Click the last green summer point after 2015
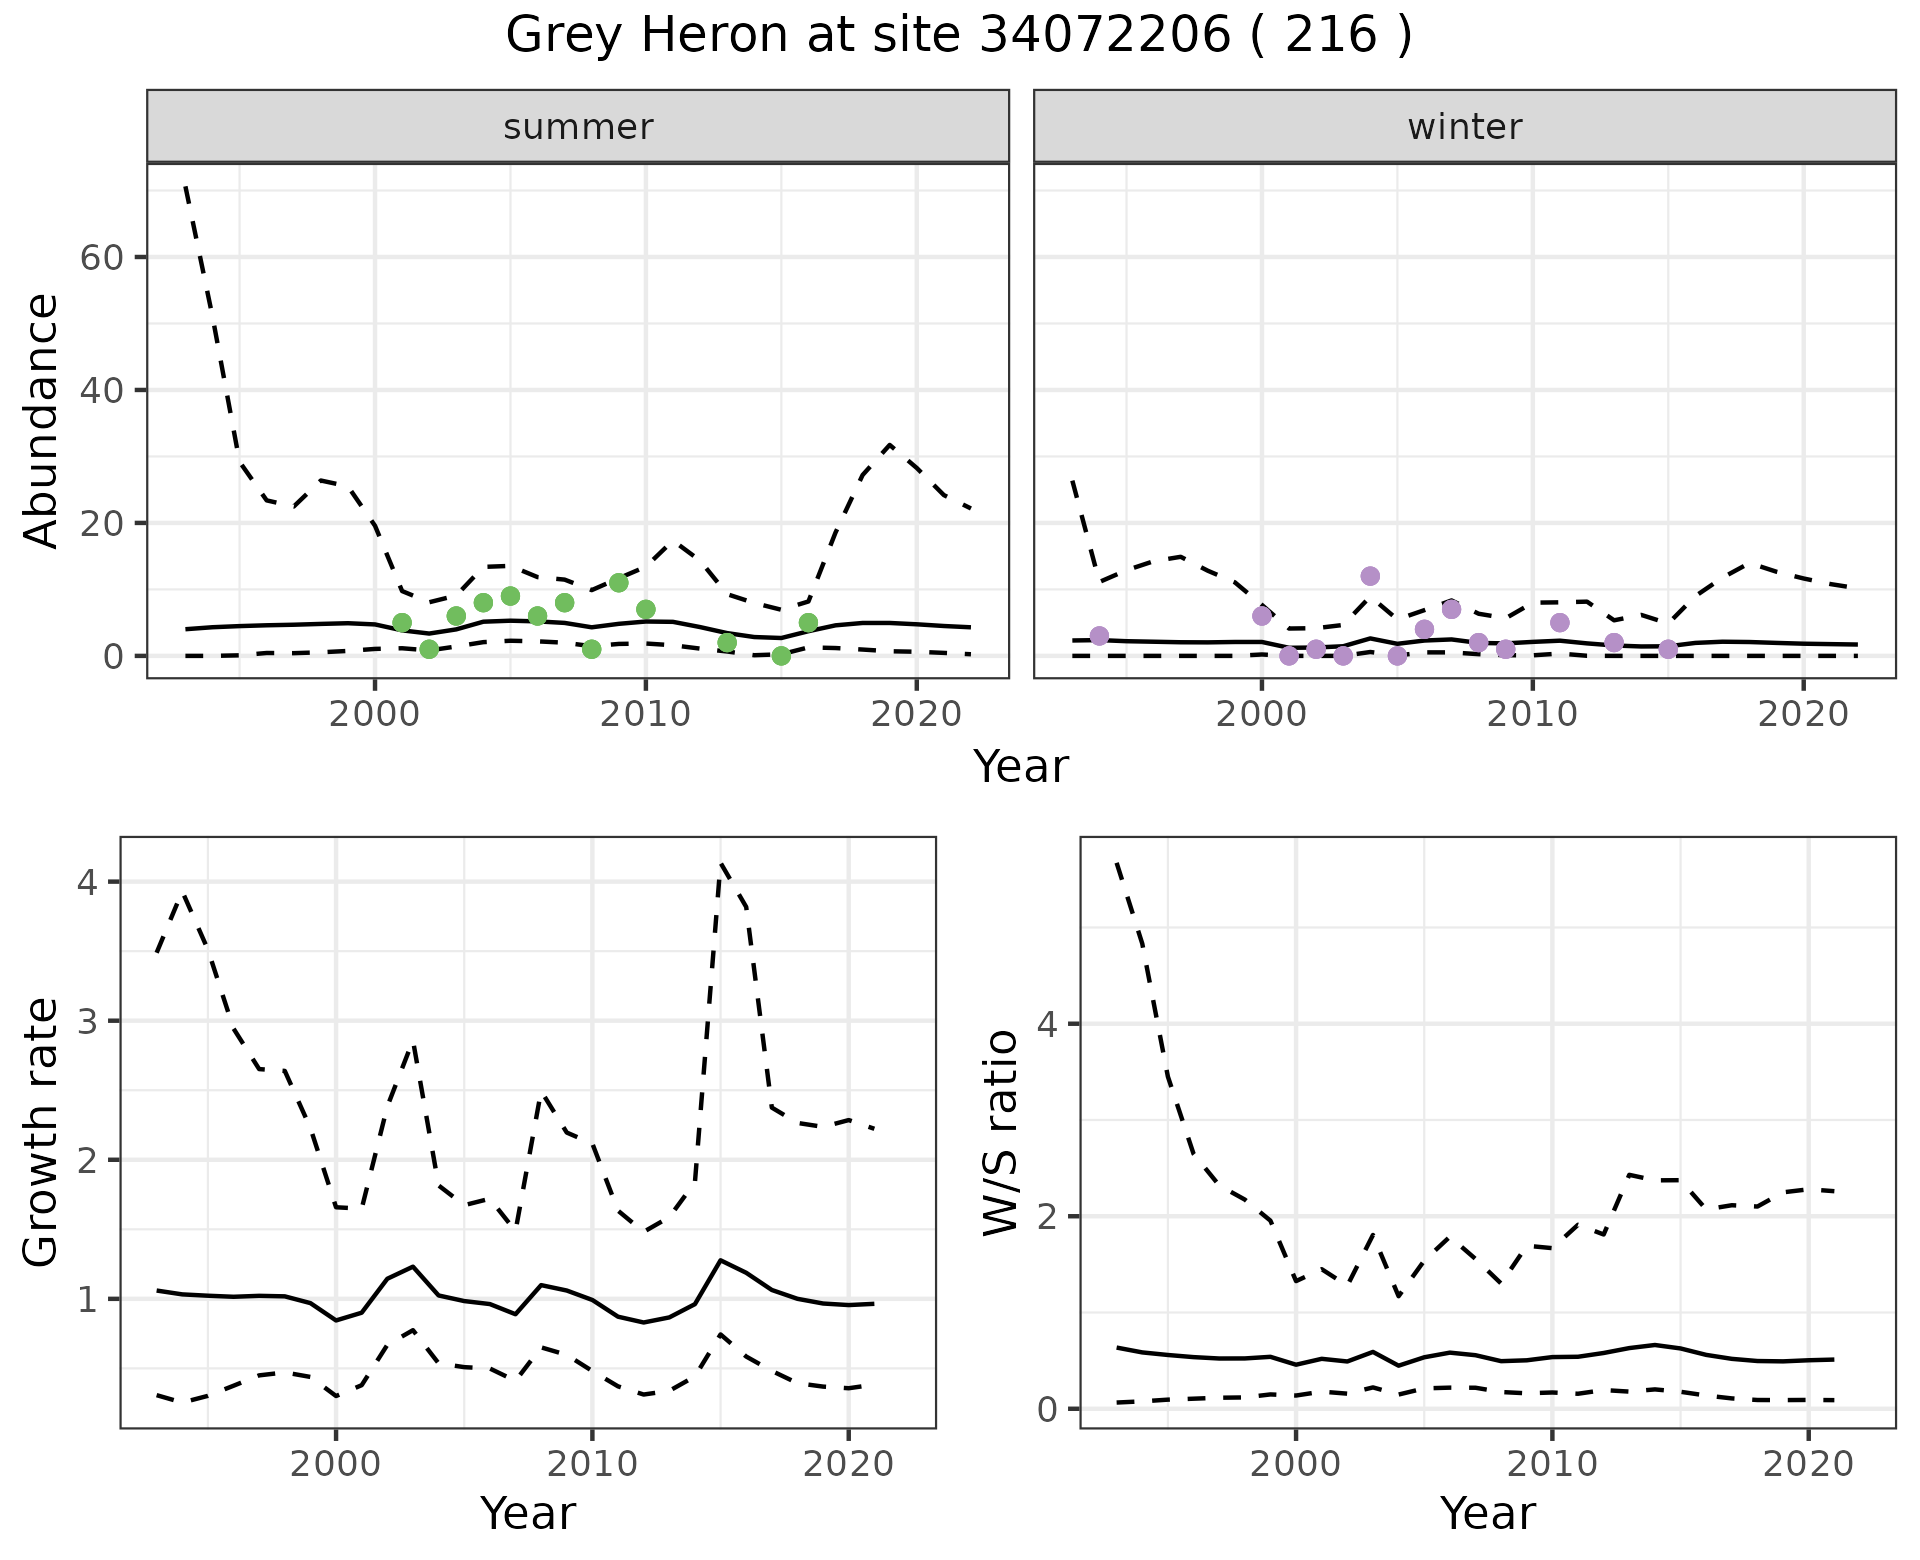This screenshot has height=1560, width=1920. tap(808, 623)
